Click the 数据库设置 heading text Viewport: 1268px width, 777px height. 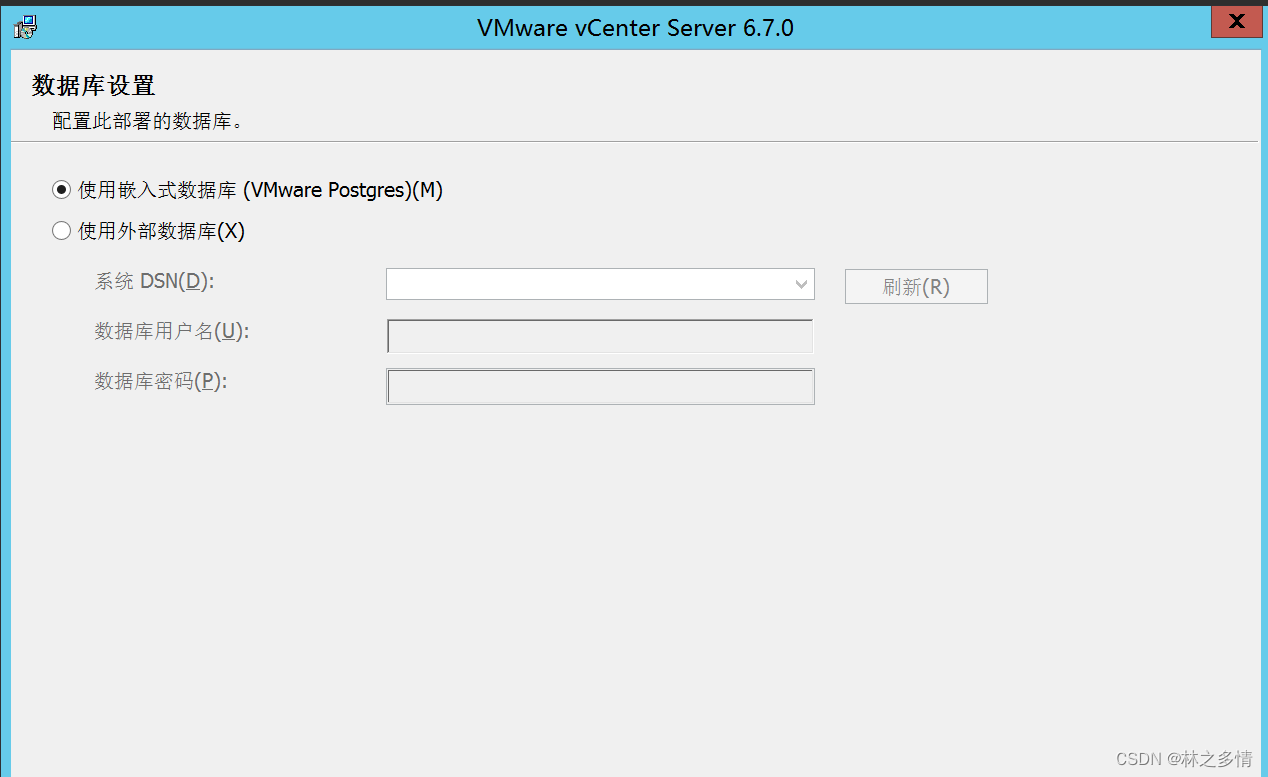94,85
